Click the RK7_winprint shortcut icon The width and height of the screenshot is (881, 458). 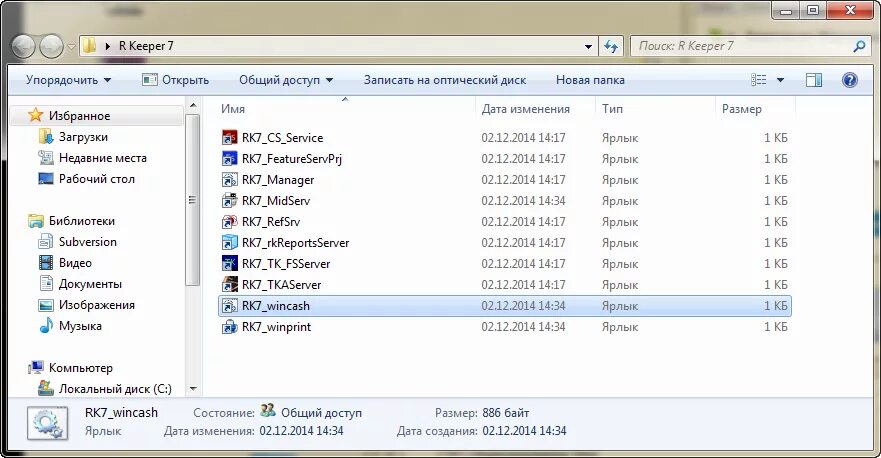point(229,327)
